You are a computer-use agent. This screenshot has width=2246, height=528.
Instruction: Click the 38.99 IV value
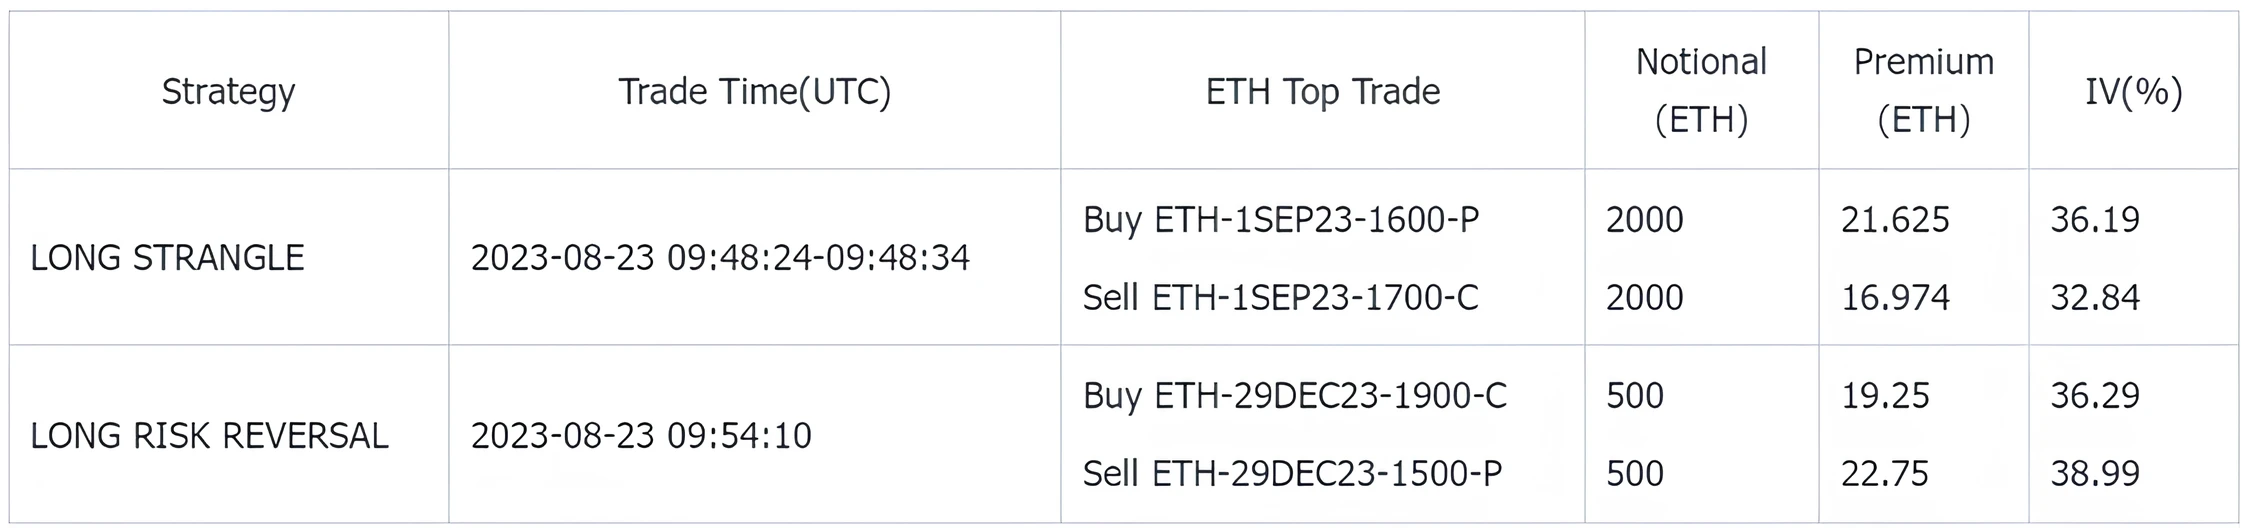click(x=2095, y=473)
